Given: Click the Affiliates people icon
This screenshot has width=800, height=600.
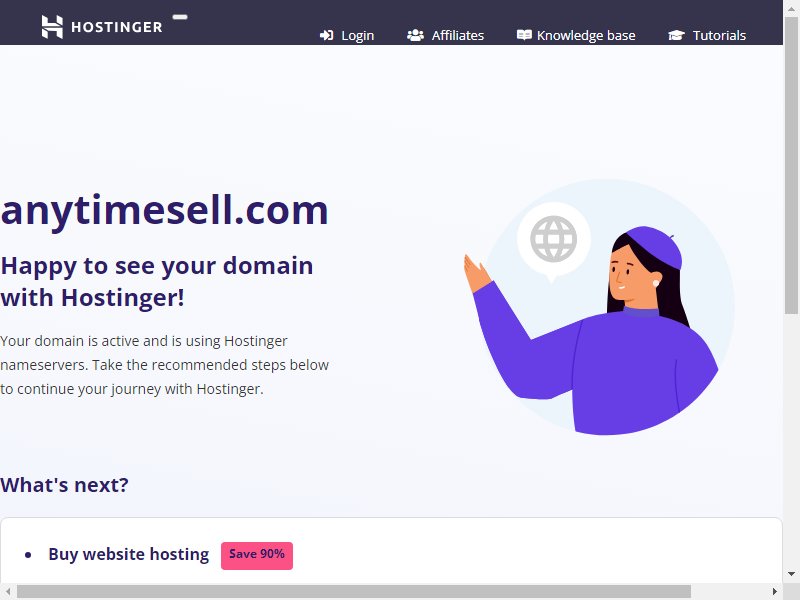Looking at the screenshot, I should pos(415,35).
